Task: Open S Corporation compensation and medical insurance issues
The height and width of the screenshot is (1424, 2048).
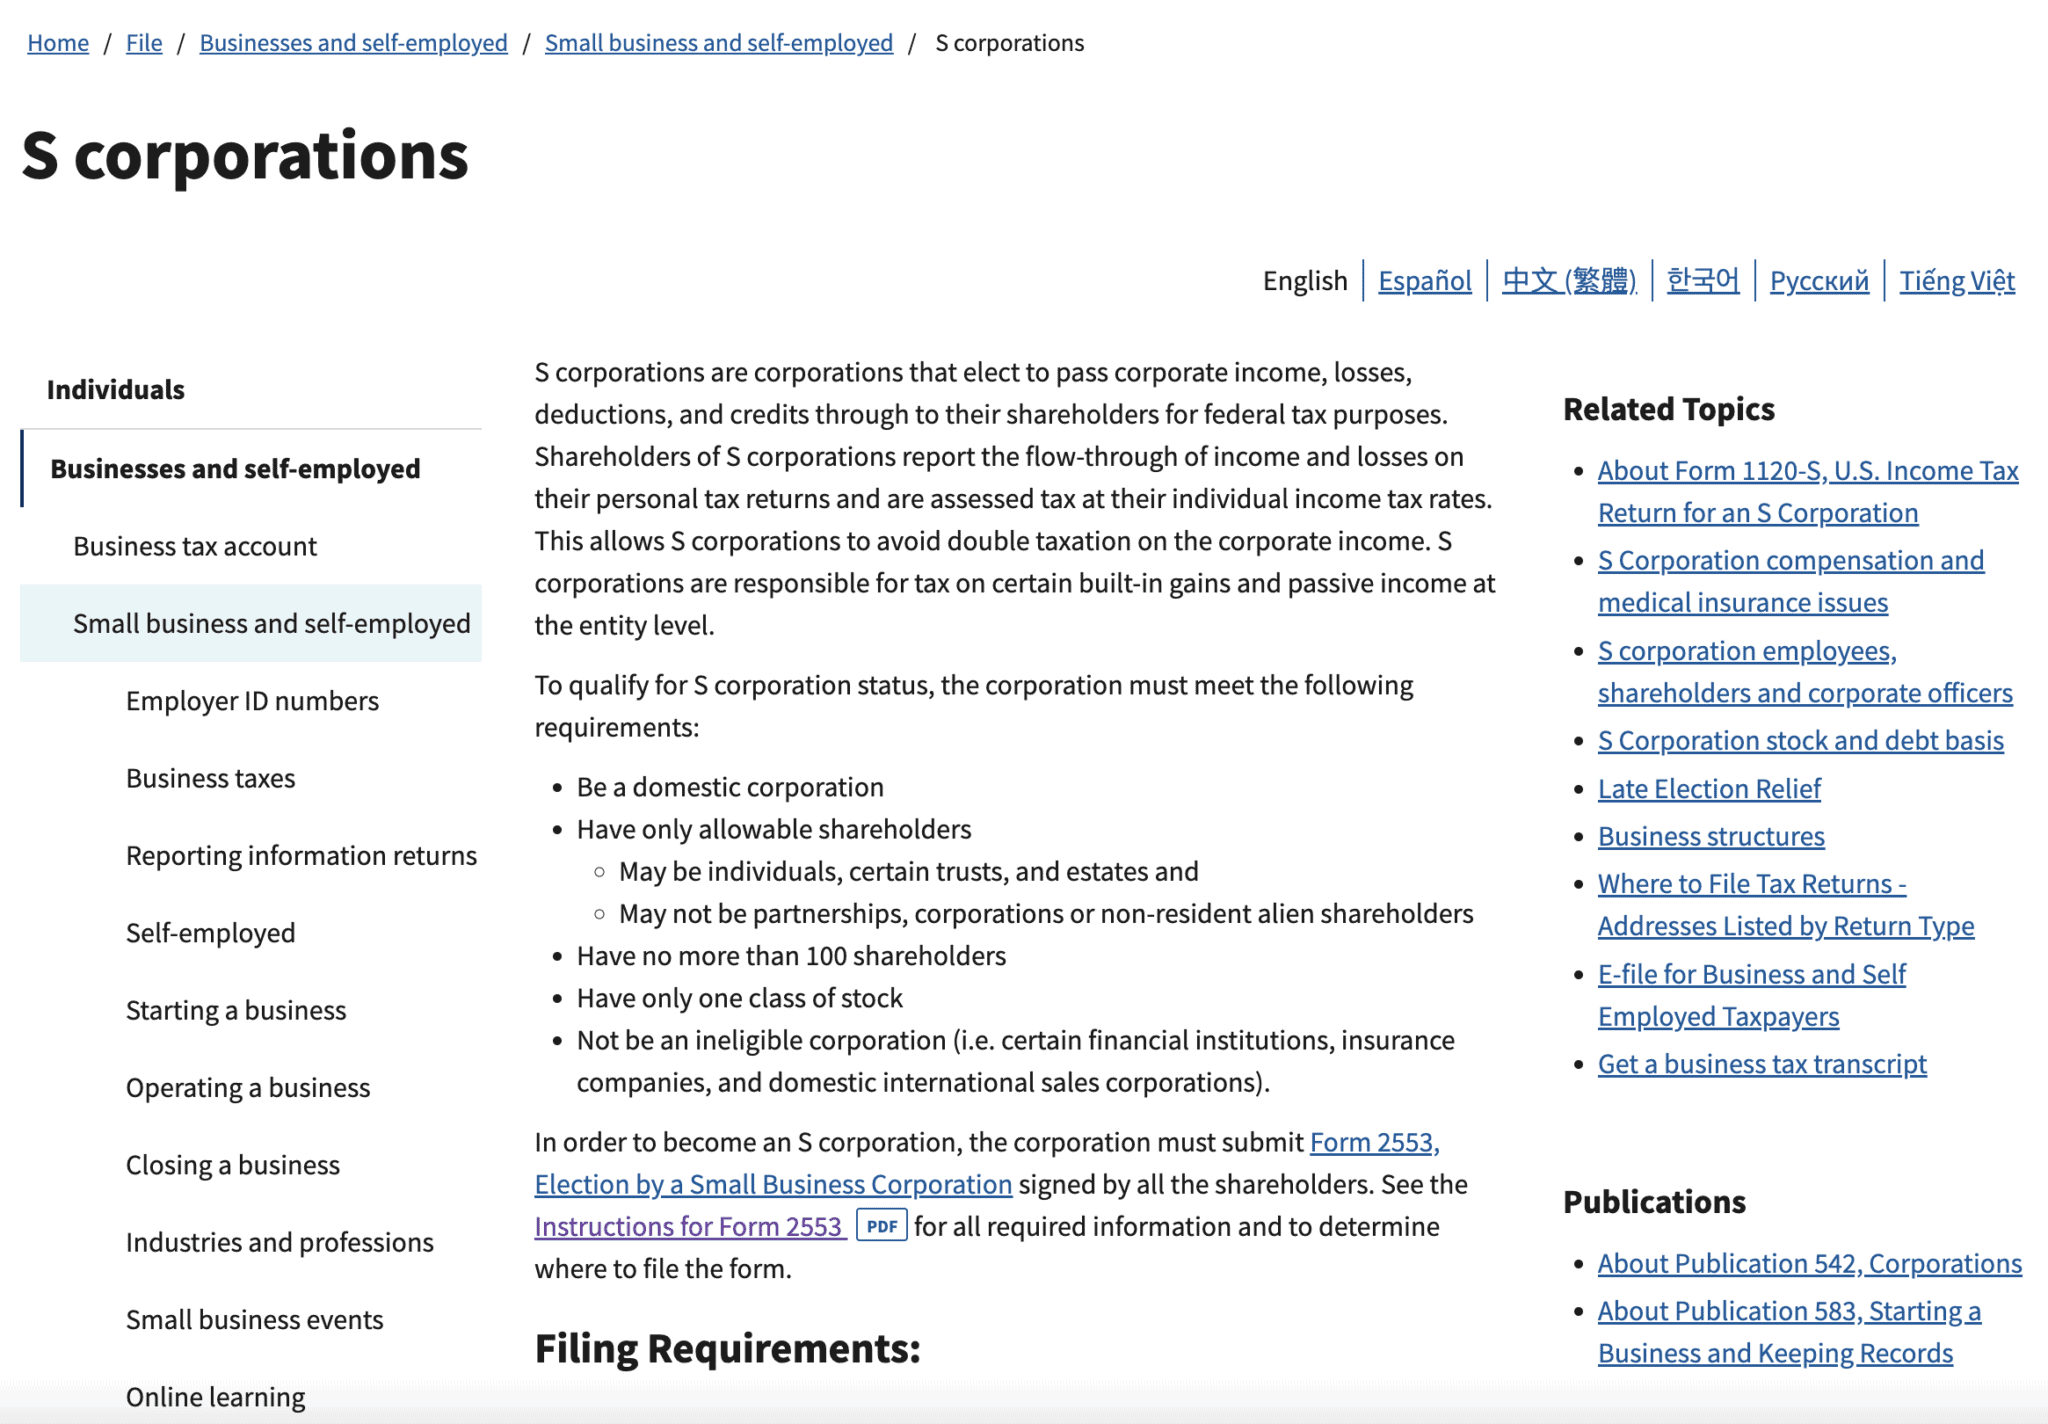Action: pos(1791,581)
